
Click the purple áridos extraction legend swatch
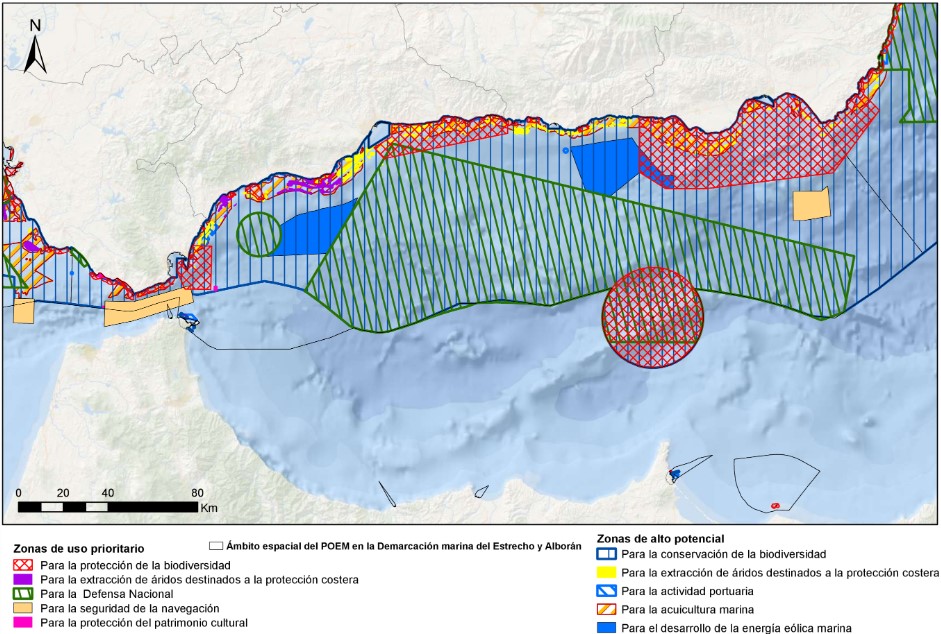pos(23,580)
